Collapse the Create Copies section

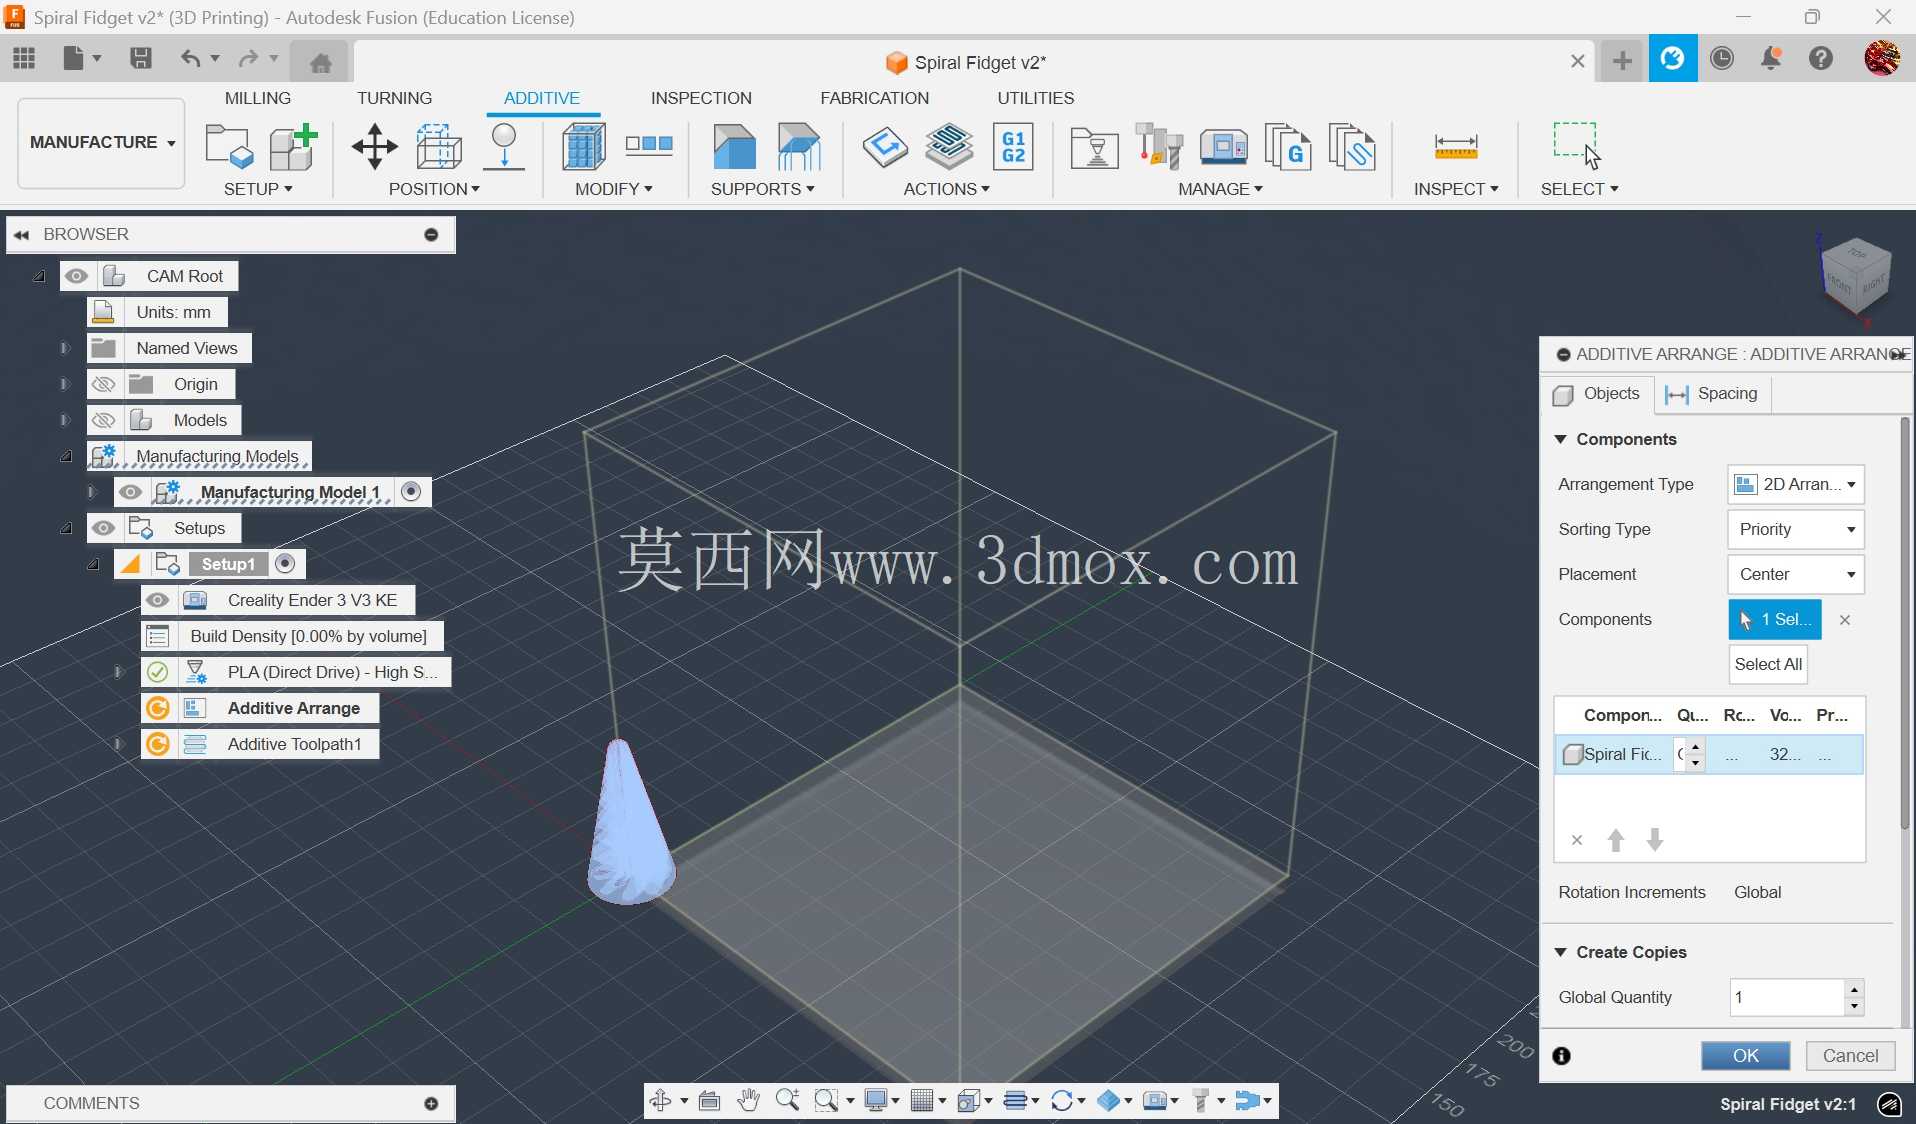[1561, 952]
